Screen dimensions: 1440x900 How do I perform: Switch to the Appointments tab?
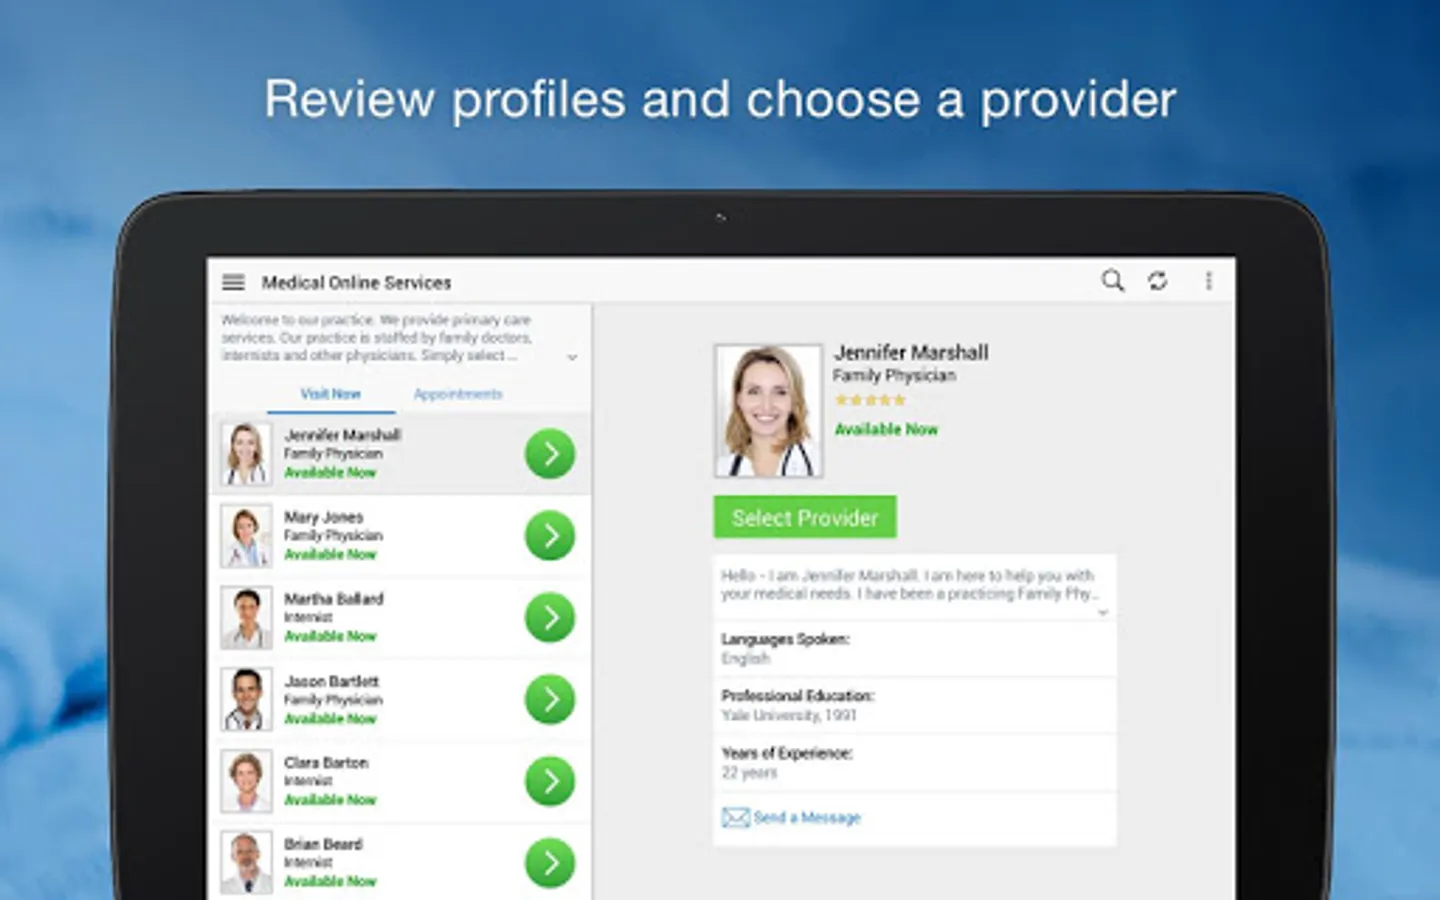[x=458, y=394]
